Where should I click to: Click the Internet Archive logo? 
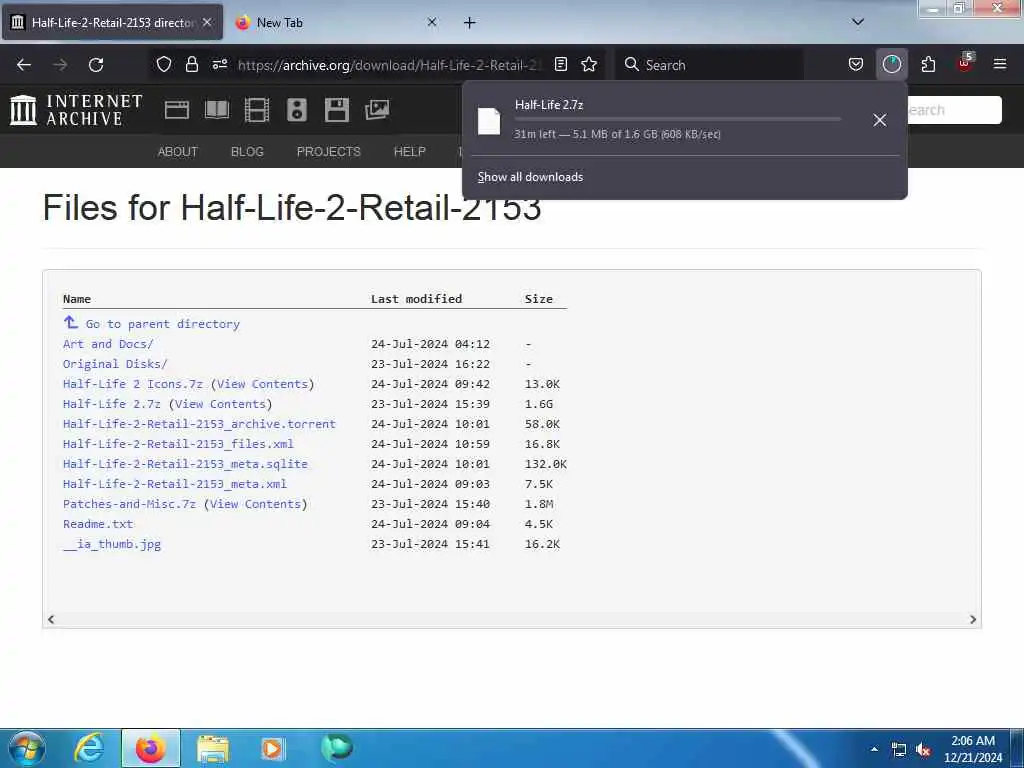click(77, 110)
